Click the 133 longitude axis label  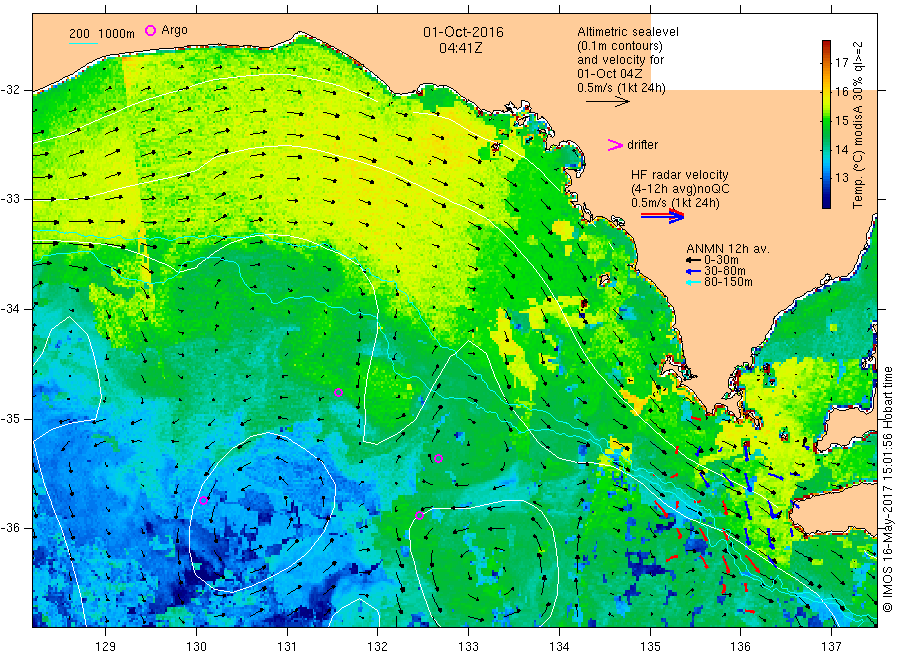468,646
